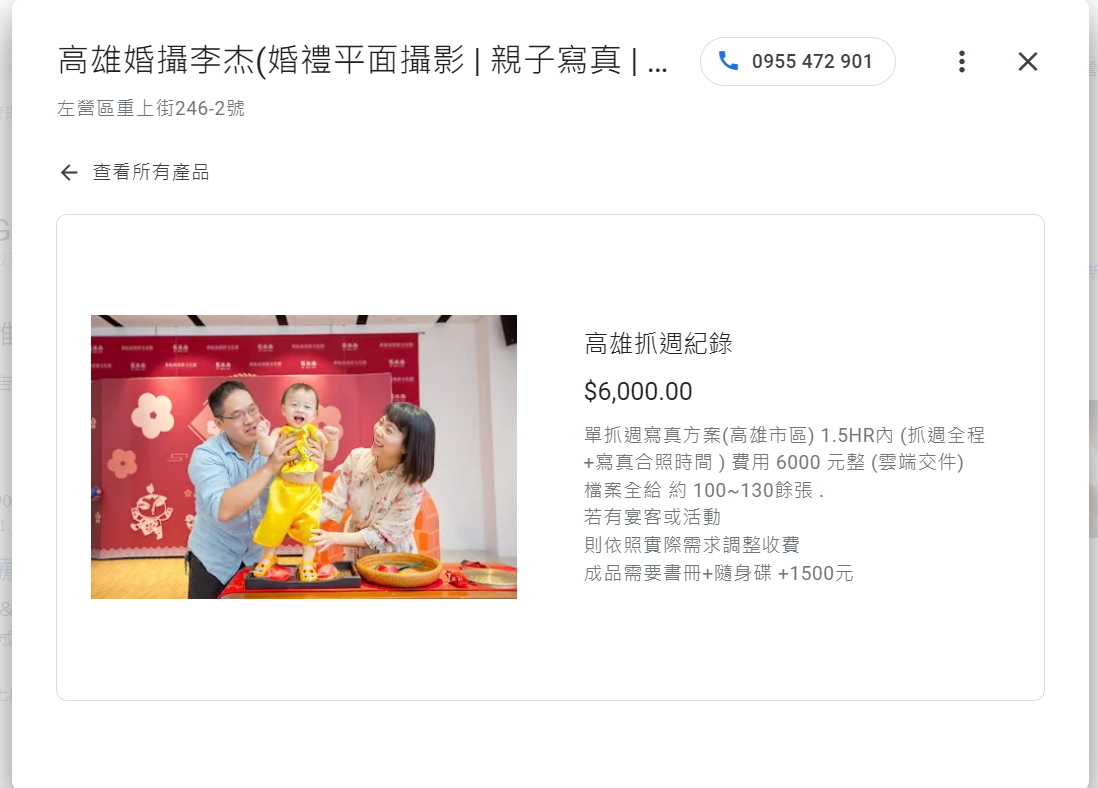Open the family 抓週 product photo
The width and height of the screenshot is (1098, 788).
coord(304,457)
